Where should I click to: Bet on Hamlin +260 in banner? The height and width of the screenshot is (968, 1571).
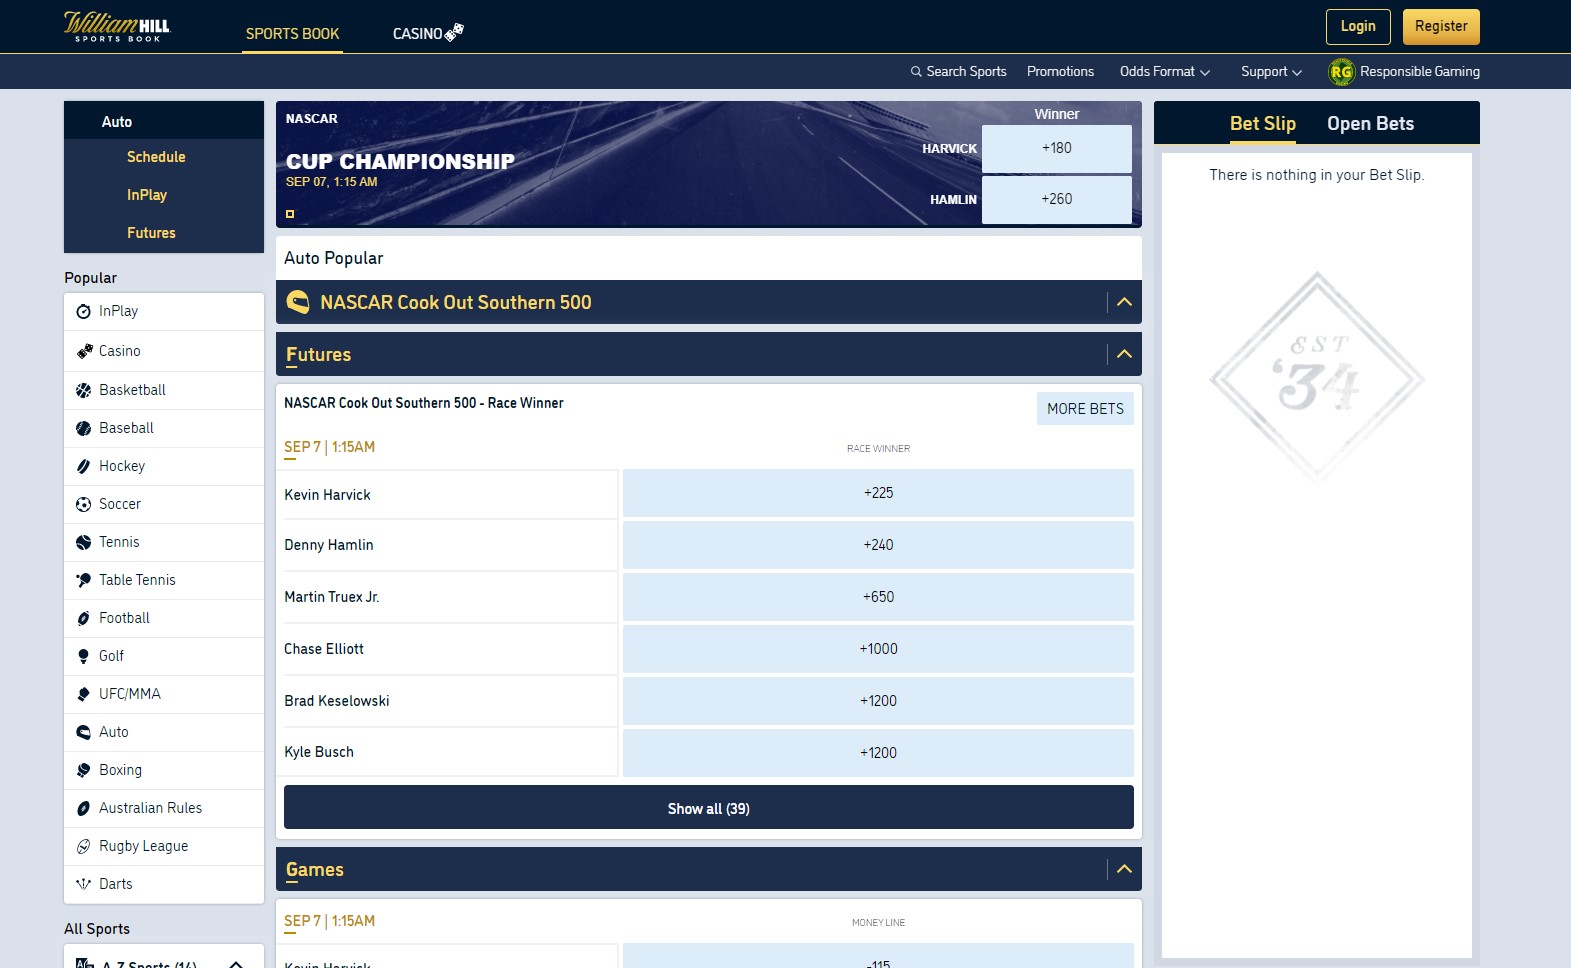[x=1056, y=199]
